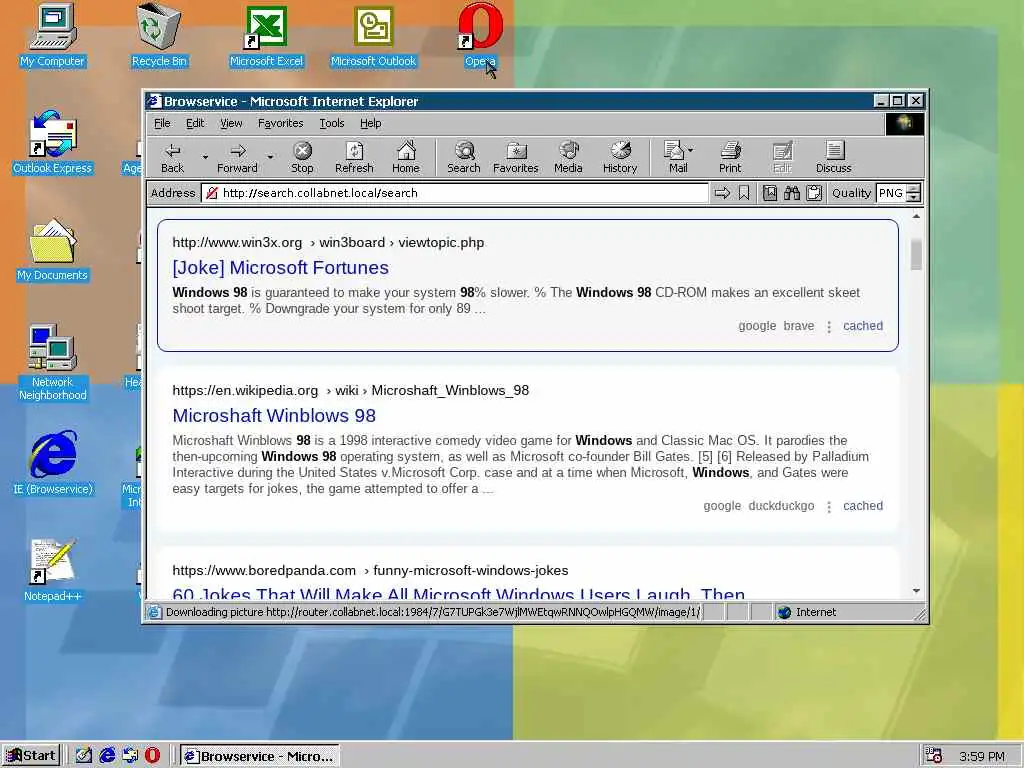Select IE (Browservice) desktop icon
The height and width of the screenshot is (768, 1024).
[x=52, y=463]
